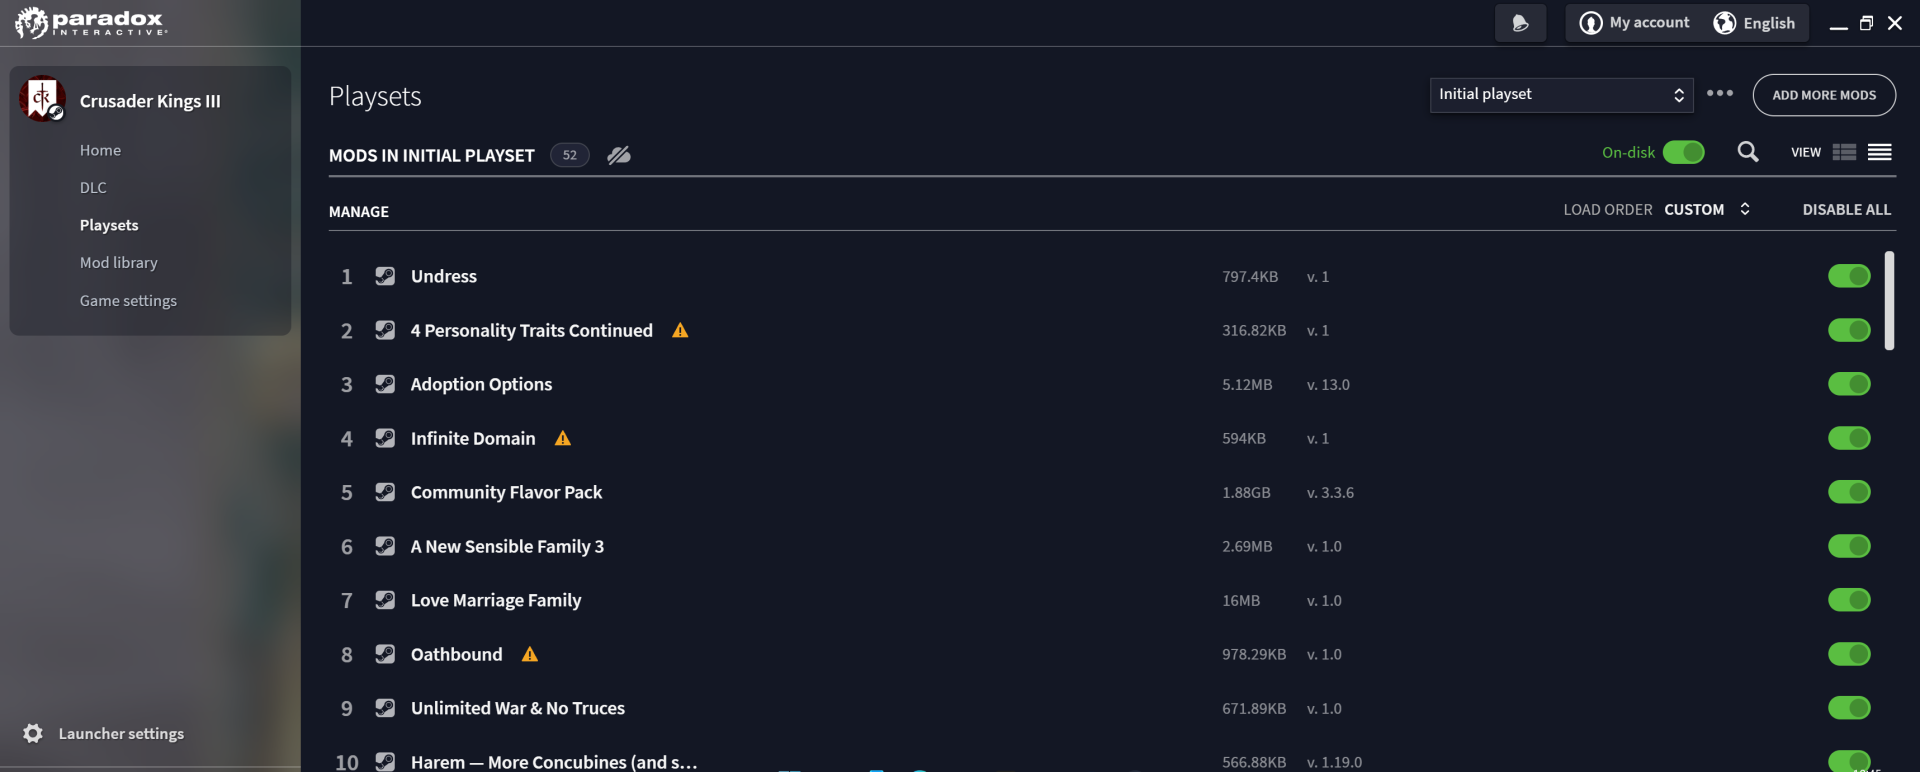1920x772 pixels.
Task: Click the Manage label
Action: pyautogui.click(x=359, y=211)
